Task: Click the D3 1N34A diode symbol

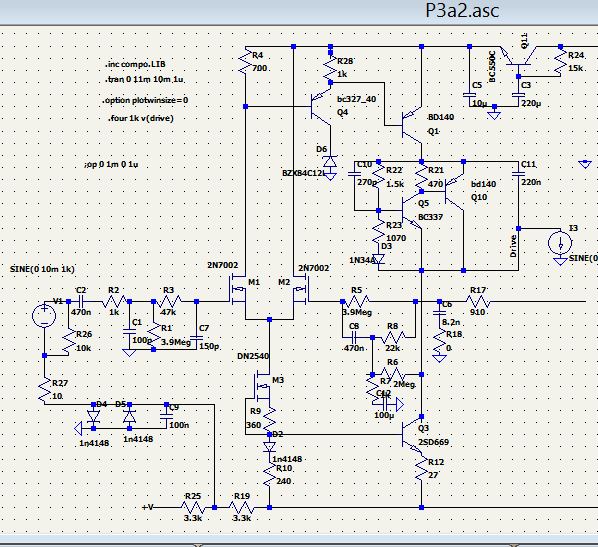Action: pos(378,260)
